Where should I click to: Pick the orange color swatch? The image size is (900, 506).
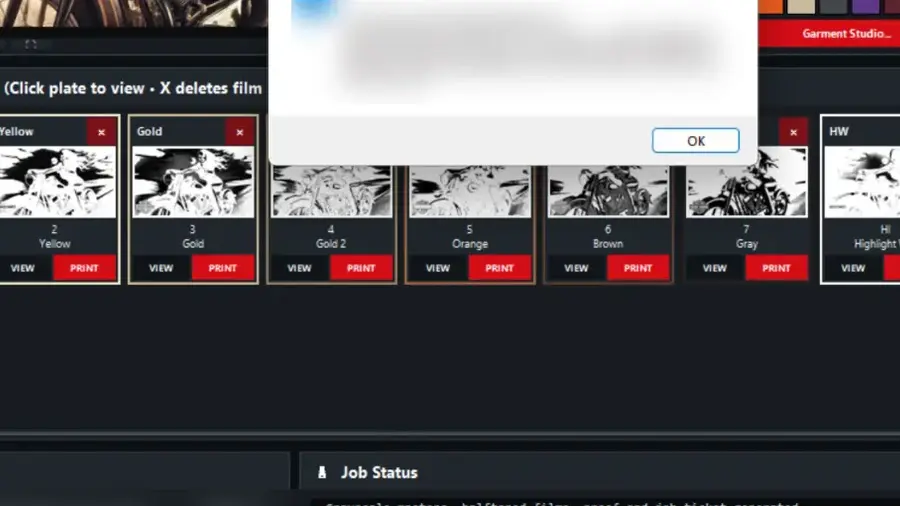[x=771, y=6]
